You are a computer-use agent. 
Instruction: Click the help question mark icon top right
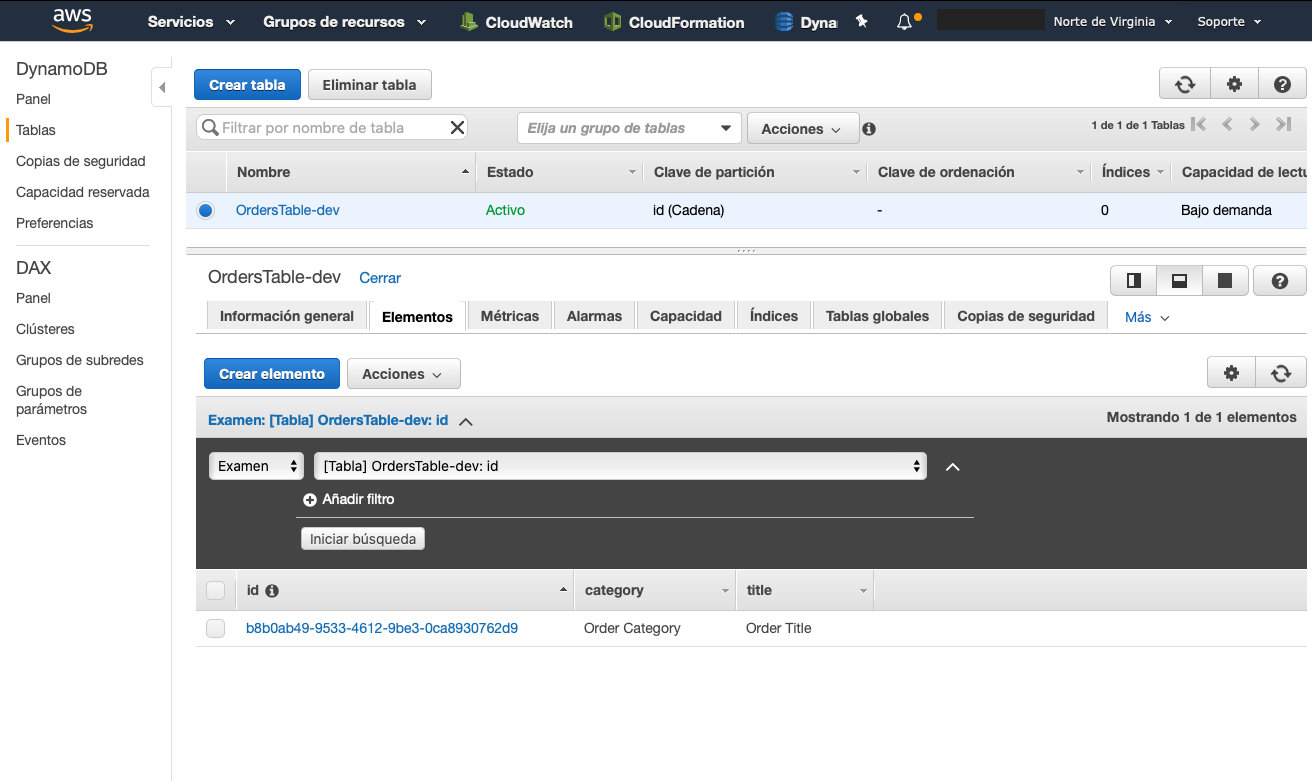[x=1282, y=84]
